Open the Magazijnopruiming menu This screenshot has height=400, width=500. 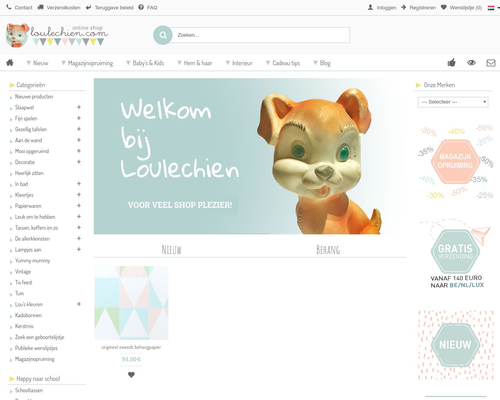pyautogui.click(x=87, y=63)
